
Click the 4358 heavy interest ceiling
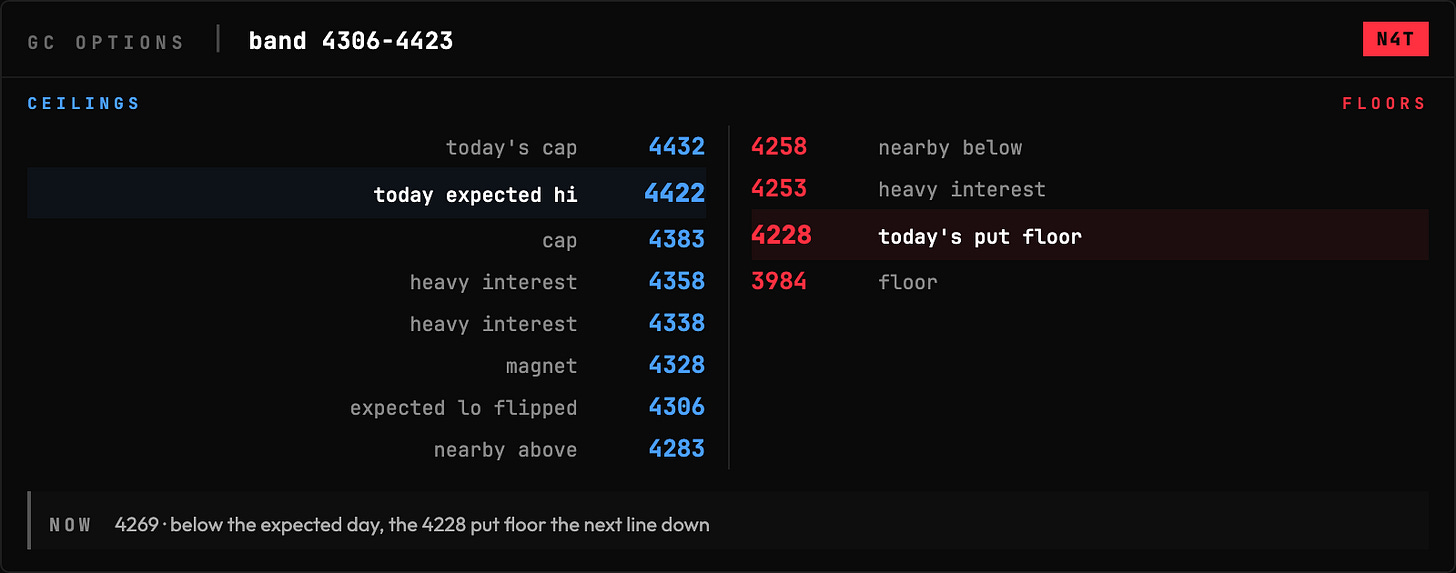pos(367,282)
